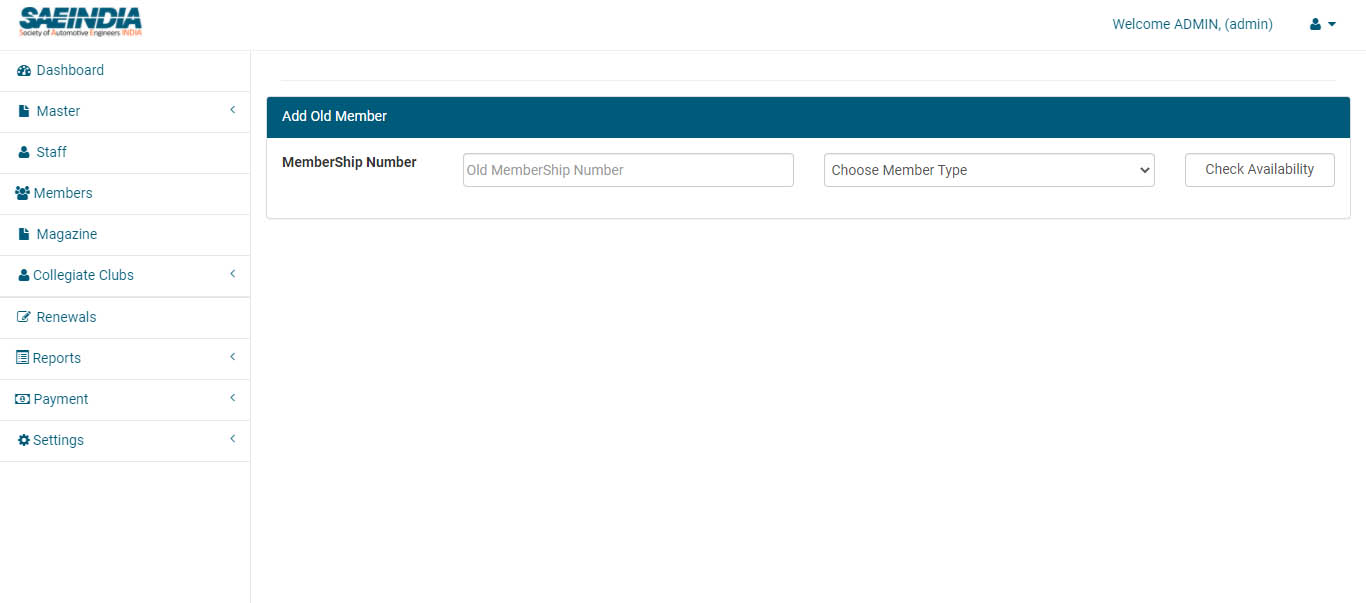Click the Members group icon
Image resolution: width=1366 pixels, height=603 pixels.
(23, 194)
